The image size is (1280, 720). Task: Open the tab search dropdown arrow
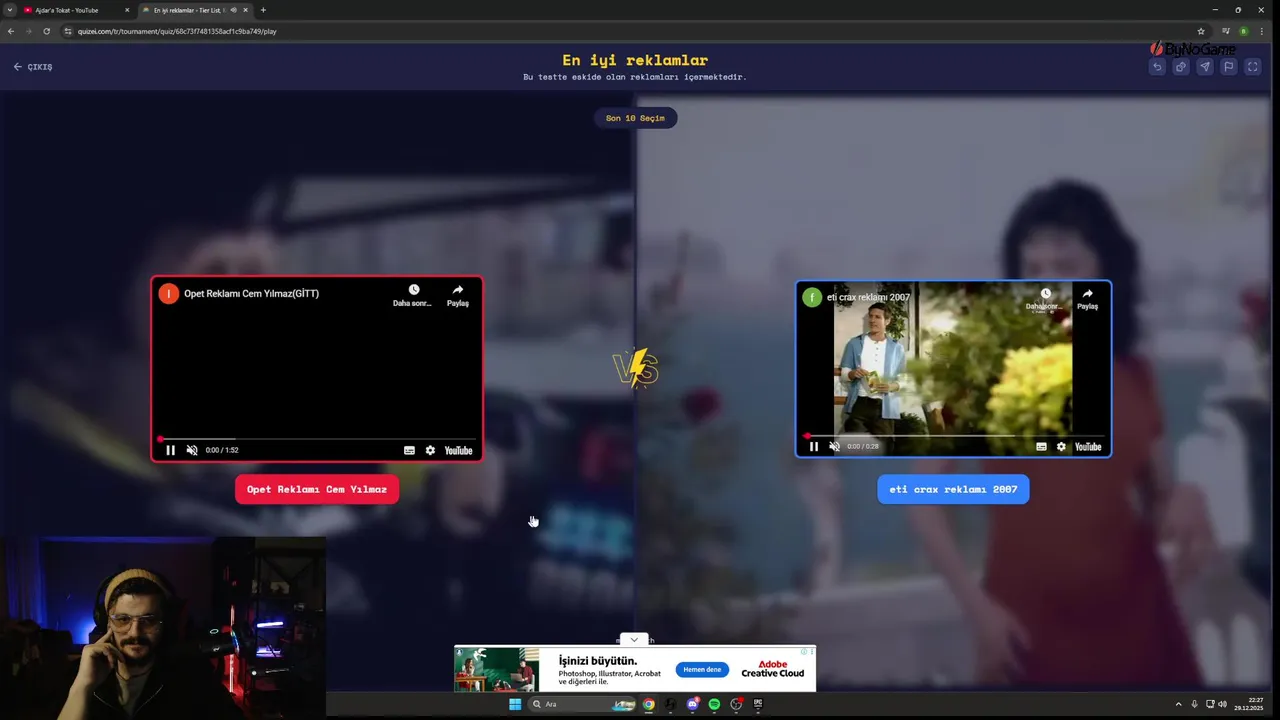pos(9,10)
